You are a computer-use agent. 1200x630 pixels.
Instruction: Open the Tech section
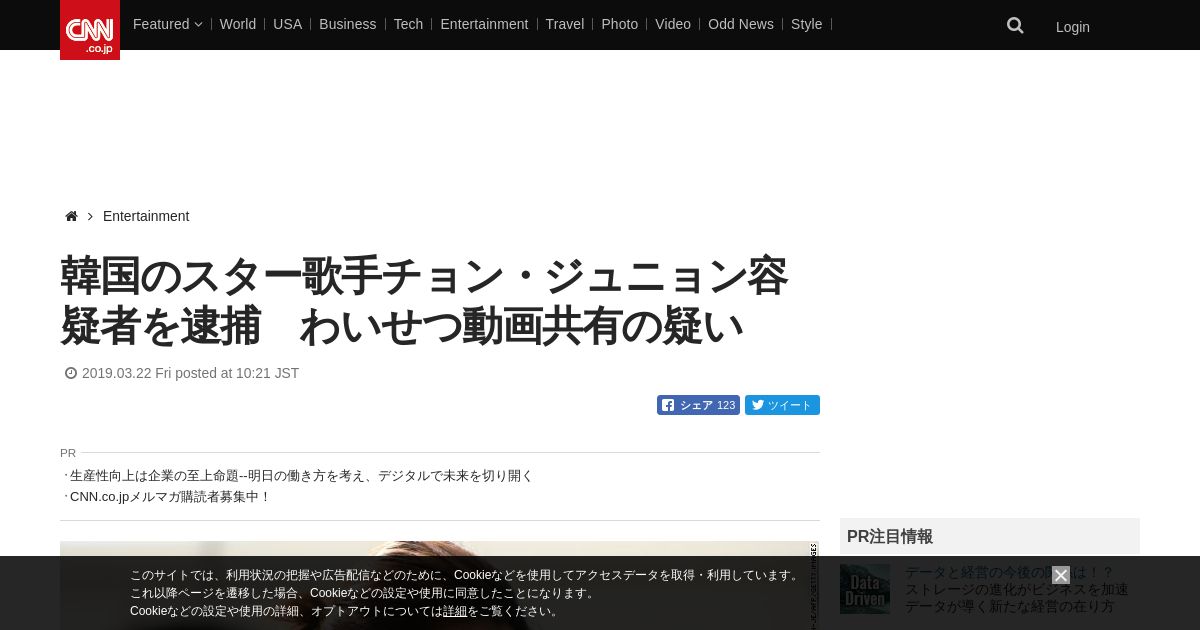click(408, 24)
